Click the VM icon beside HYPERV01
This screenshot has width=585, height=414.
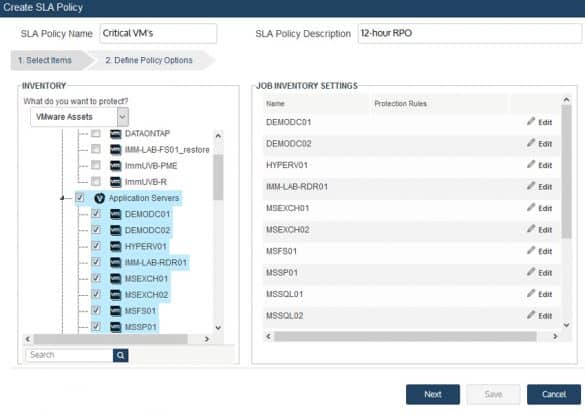click(116, 246)
